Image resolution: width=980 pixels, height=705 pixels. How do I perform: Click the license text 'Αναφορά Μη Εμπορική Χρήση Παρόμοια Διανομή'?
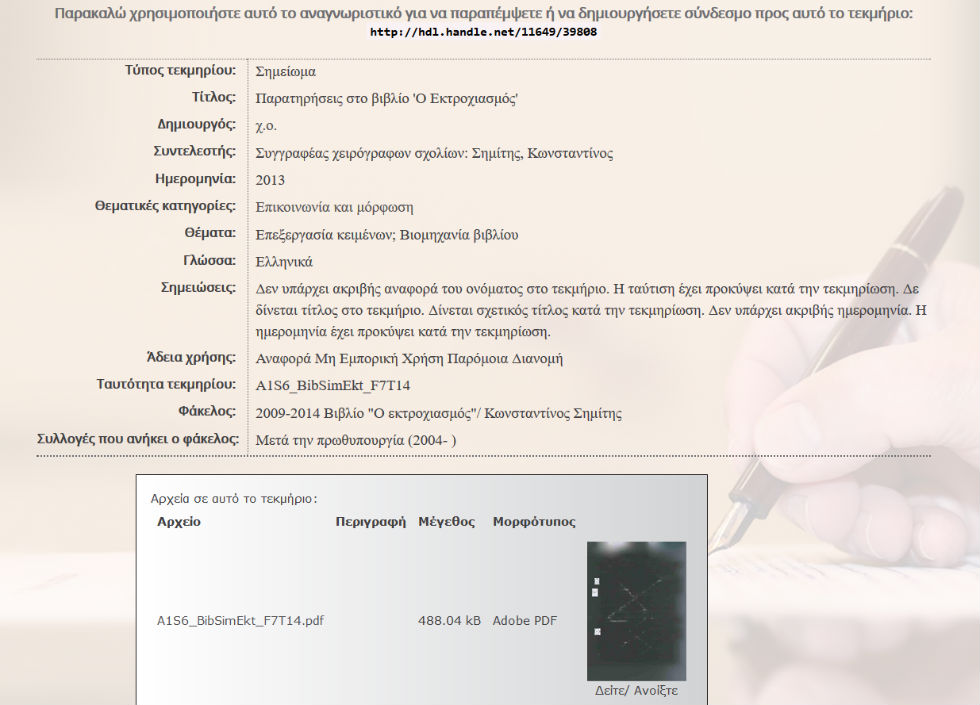[x=409, y=359]
